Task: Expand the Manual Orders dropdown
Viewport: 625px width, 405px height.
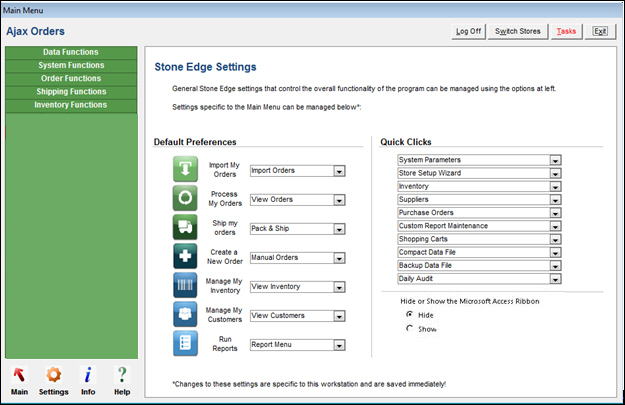Action: 339,258
